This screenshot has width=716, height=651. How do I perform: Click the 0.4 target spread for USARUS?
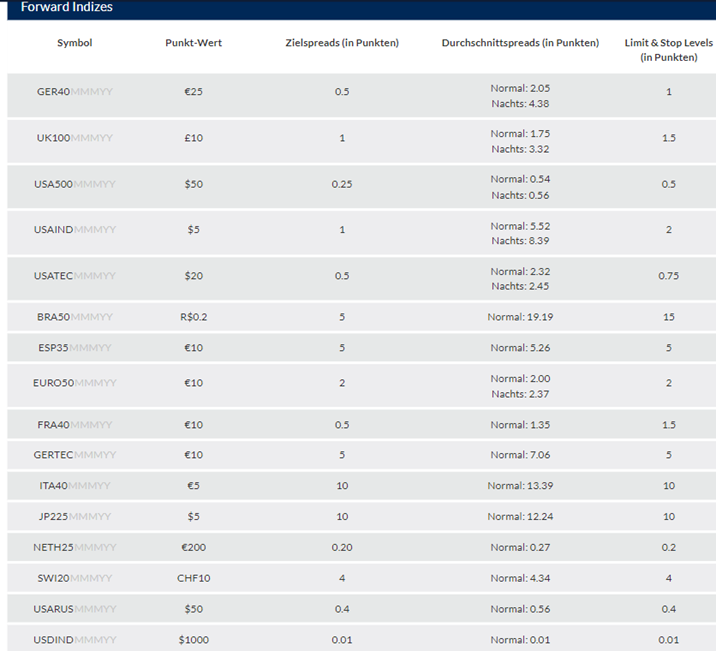coord(342,609)
